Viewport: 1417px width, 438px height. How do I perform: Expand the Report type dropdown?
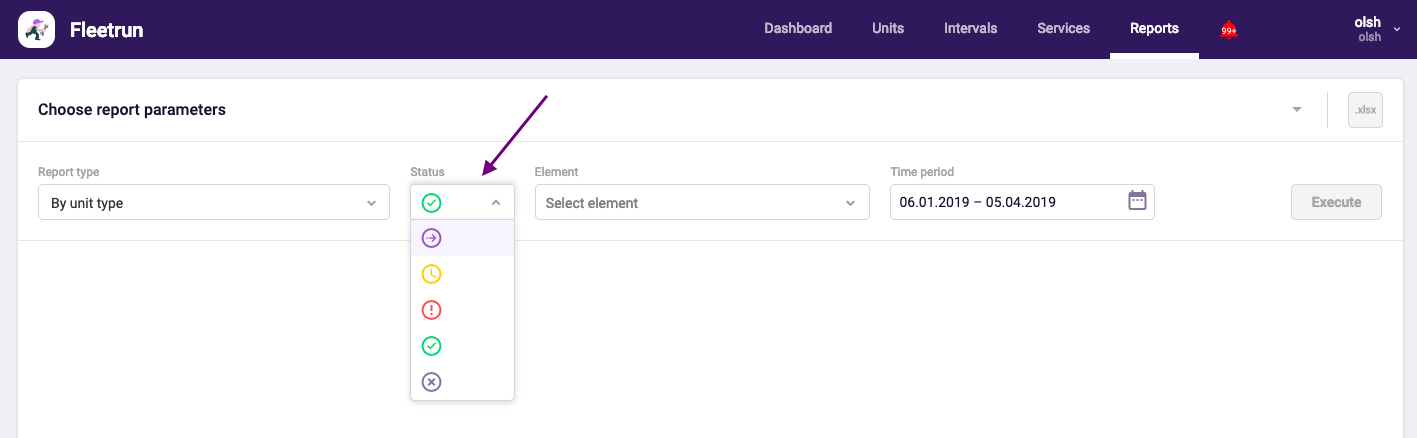(x=213, y=203)
